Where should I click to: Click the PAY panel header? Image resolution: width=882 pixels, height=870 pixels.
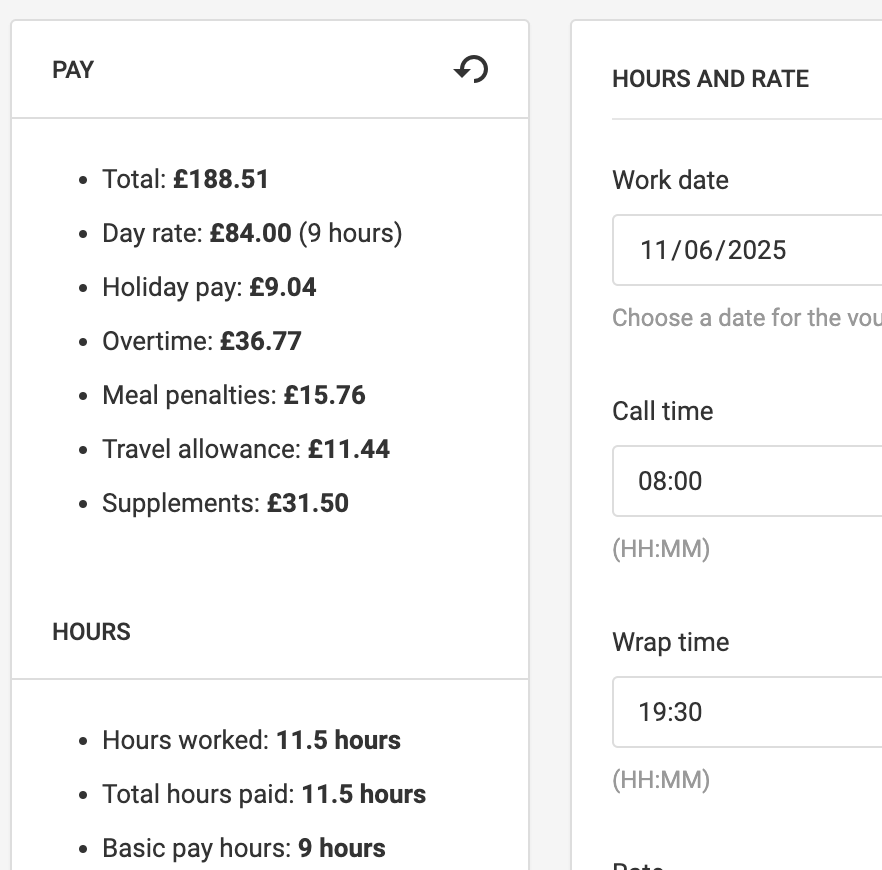(x=73, y=70)
